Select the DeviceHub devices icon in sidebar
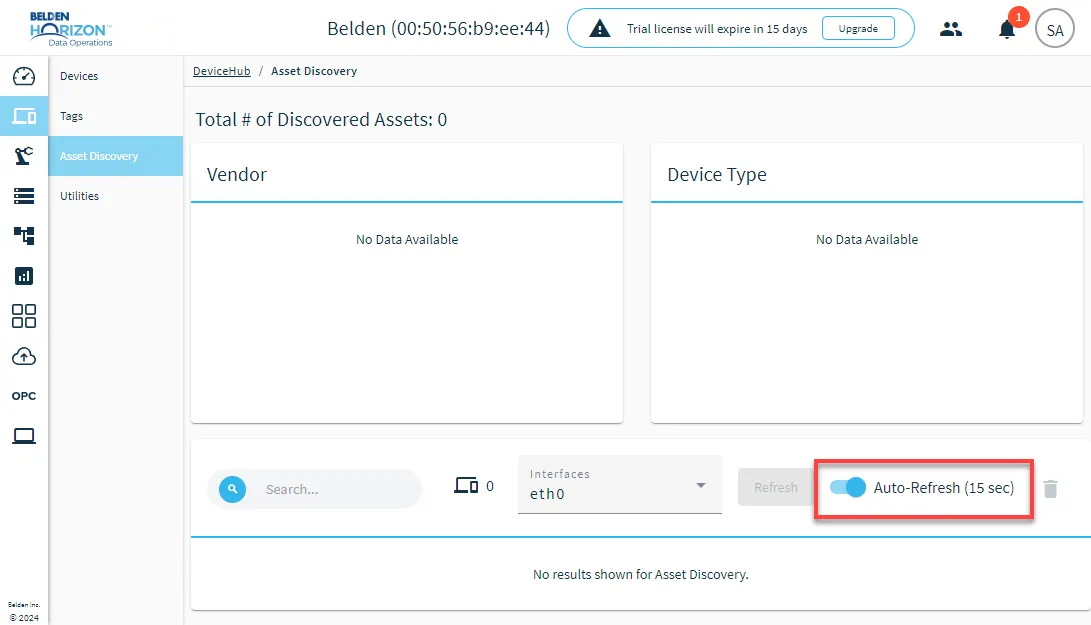 pos(24,116)
